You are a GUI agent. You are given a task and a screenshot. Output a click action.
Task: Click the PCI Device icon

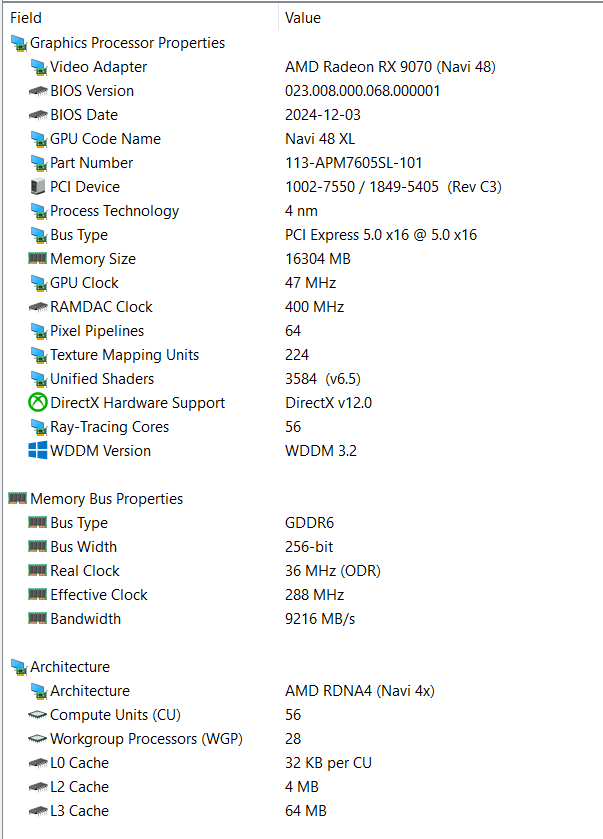[38, 187]
